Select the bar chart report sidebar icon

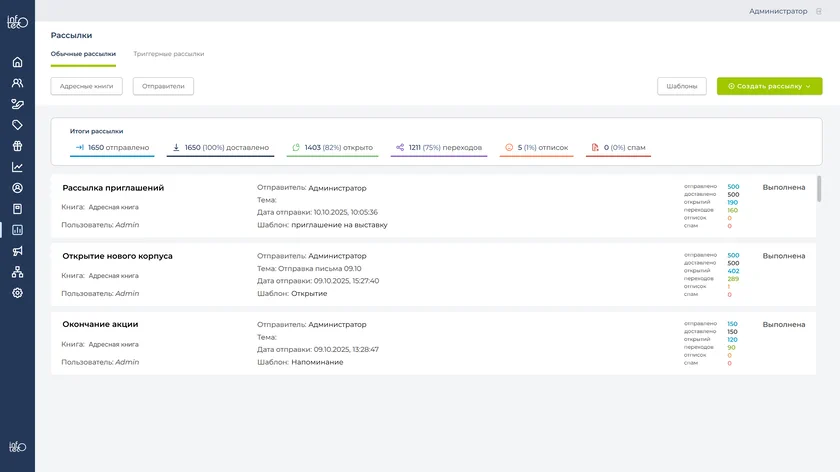coord(17,230)
